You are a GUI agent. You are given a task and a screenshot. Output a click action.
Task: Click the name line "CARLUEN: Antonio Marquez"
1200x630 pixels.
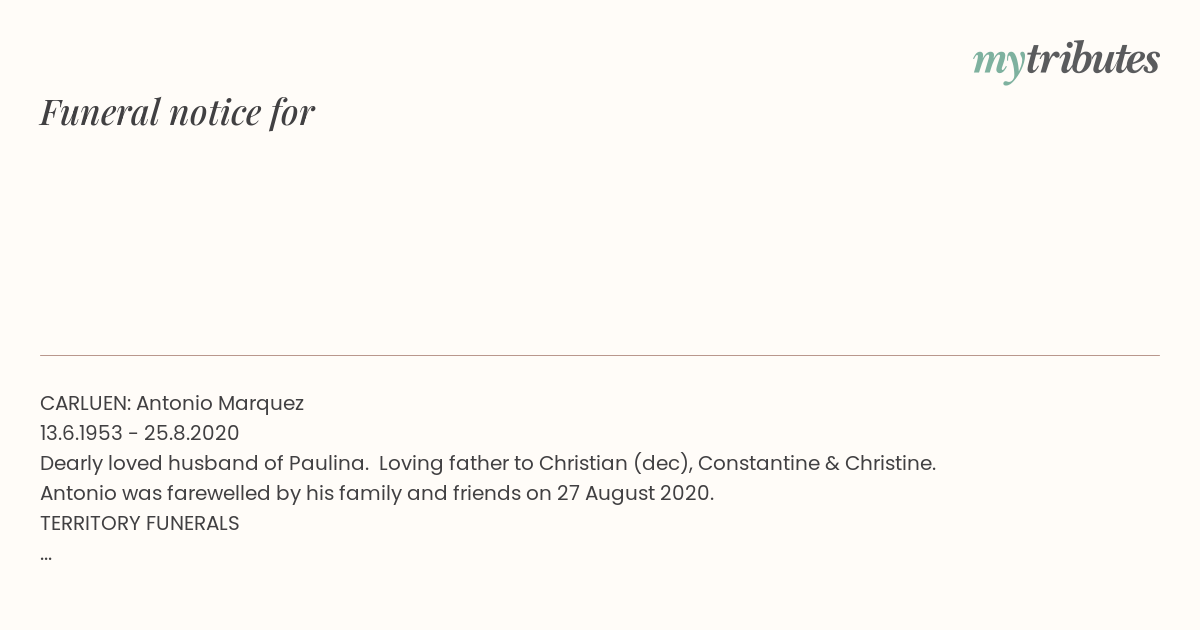[172, 403]
